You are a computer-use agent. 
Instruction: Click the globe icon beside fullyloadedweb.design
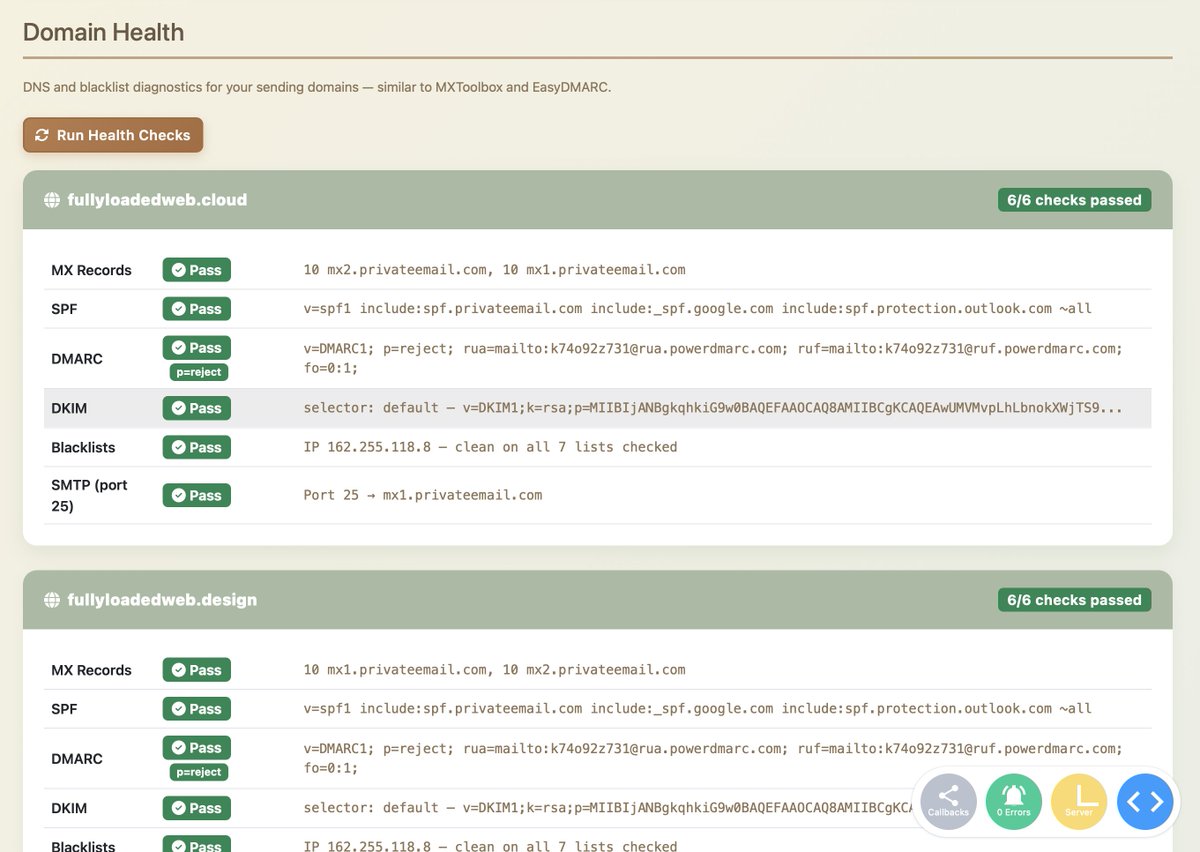tap(52, 600)
